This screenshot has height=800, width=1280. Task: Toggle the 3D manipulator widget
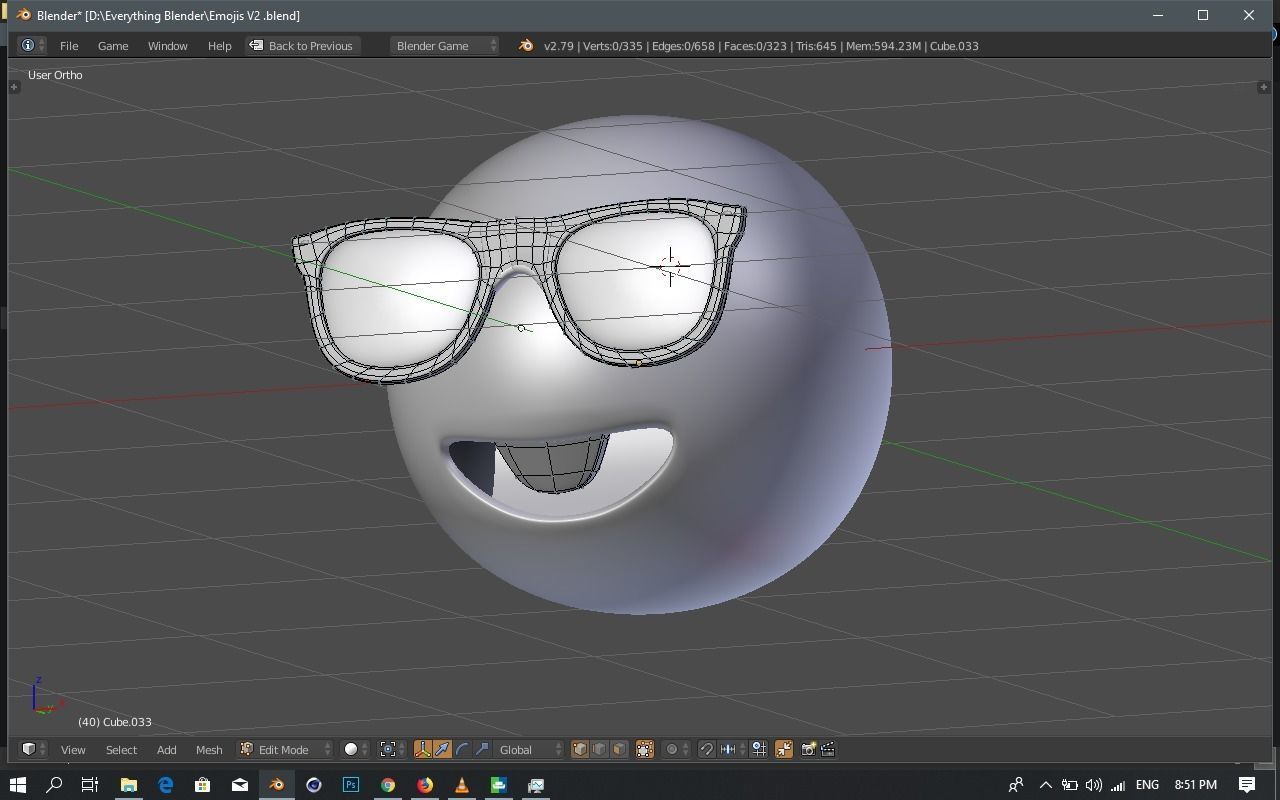coord(423,749)
